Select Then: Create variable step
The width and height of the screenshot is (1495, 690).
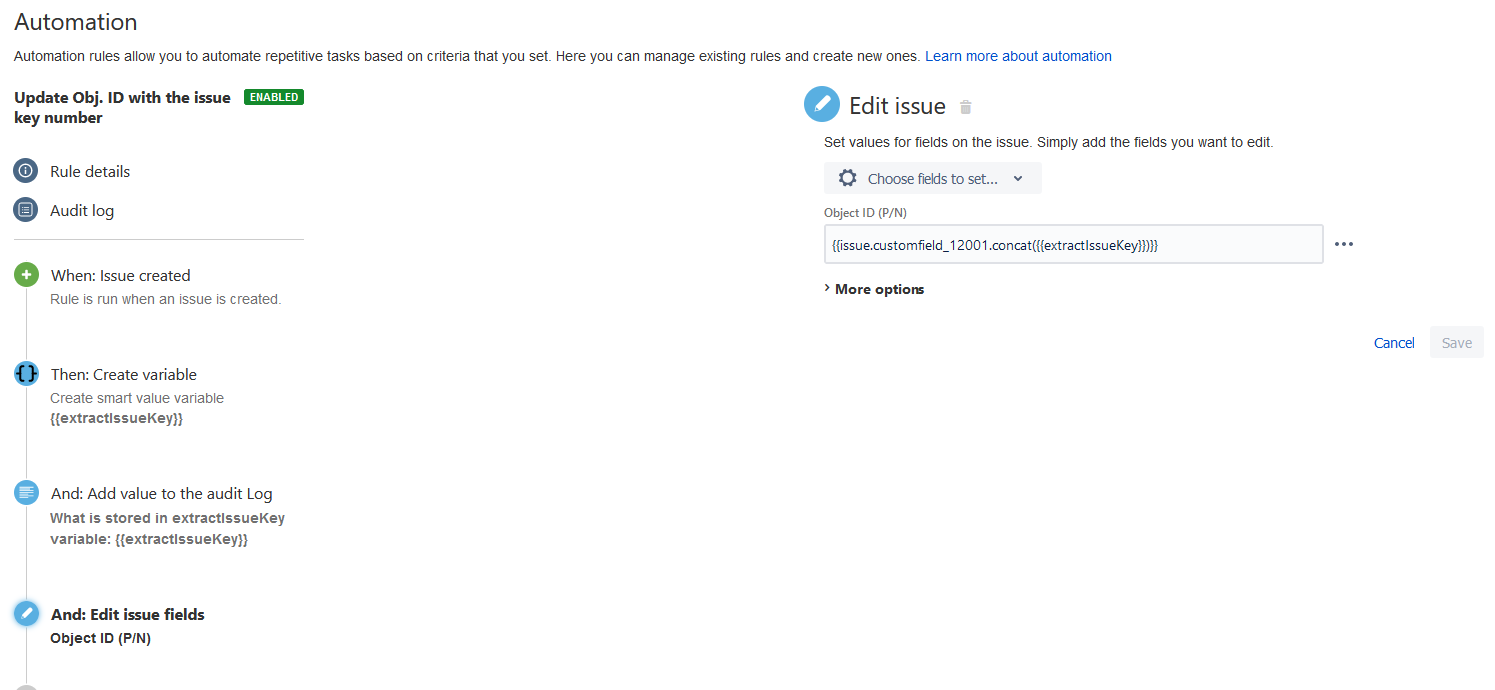[124, 374]
